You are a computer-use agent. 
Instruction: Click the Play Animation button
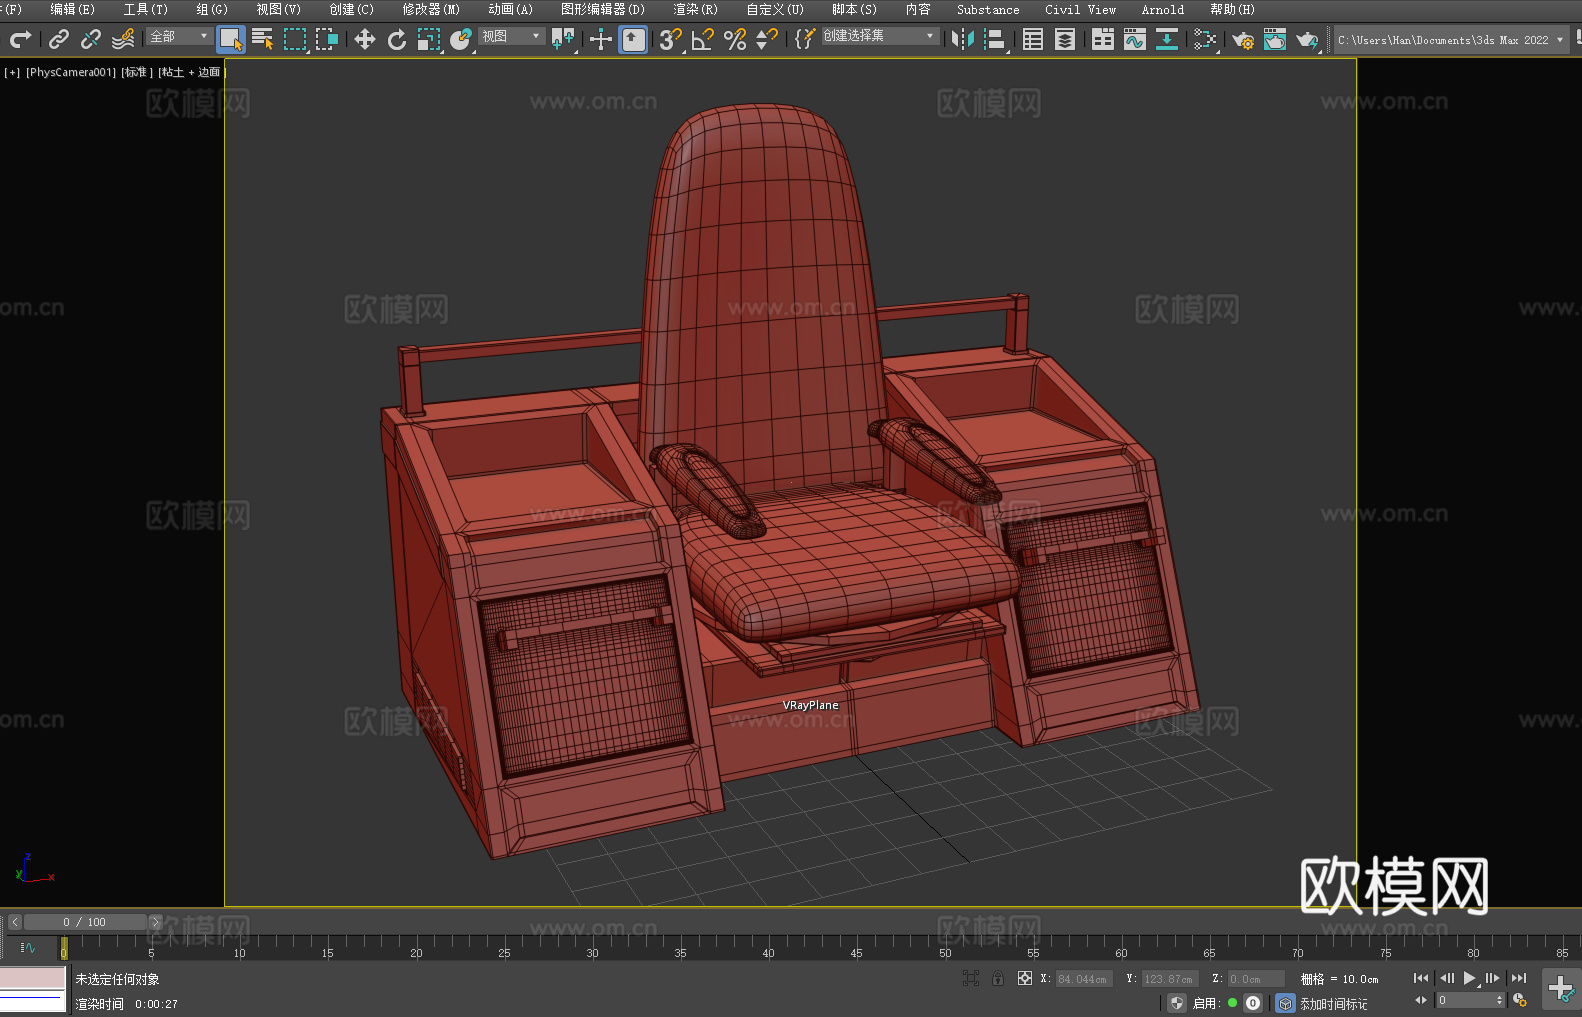[1469, 978]
